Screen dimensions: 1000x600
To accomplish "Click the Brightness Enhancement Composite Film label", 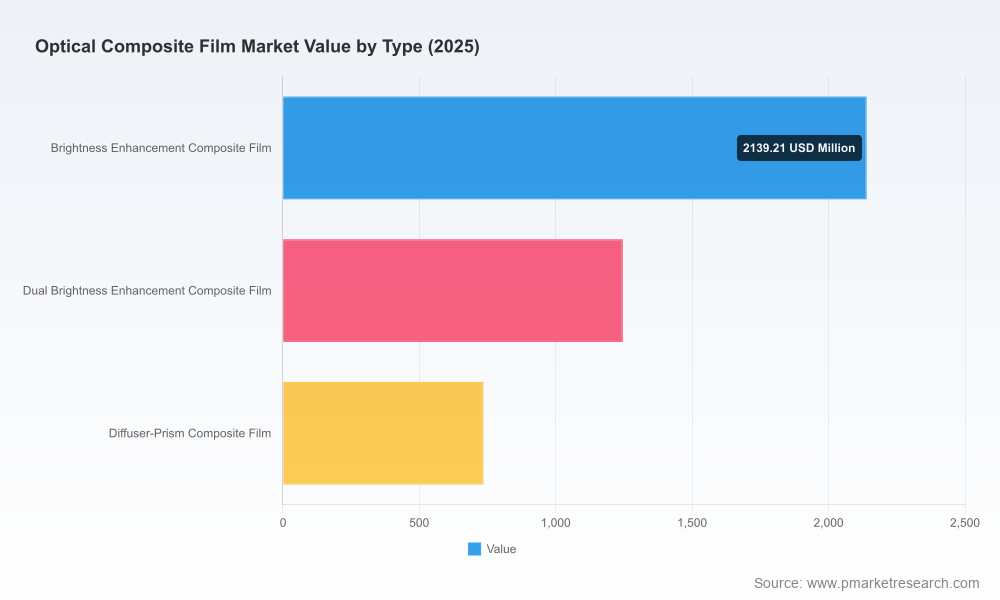I will click(x=161, y=148).
